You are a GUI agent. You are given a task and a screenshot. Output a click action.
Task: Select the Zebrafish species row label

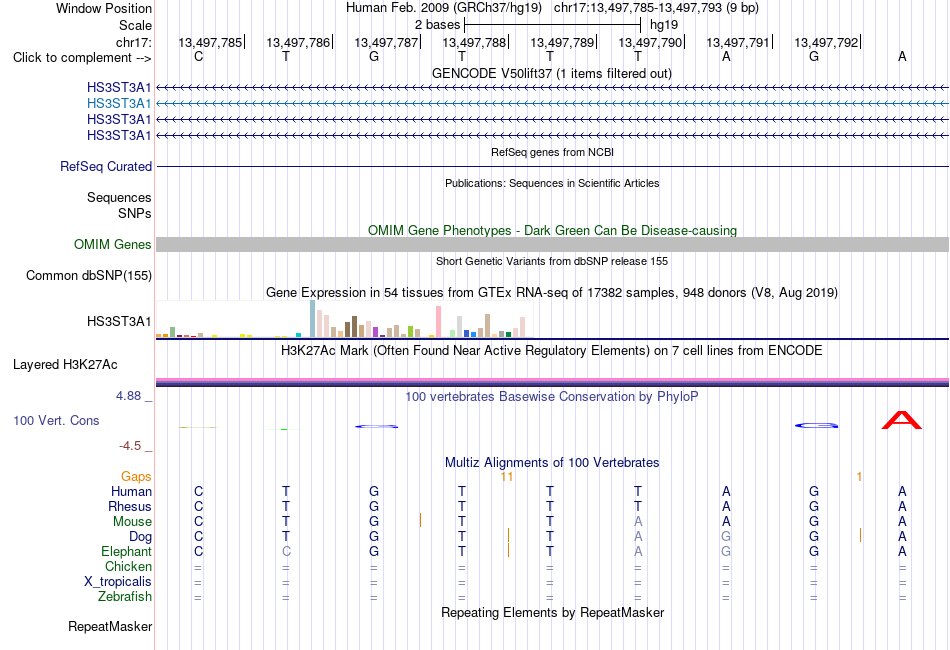[x=125, y=597]
